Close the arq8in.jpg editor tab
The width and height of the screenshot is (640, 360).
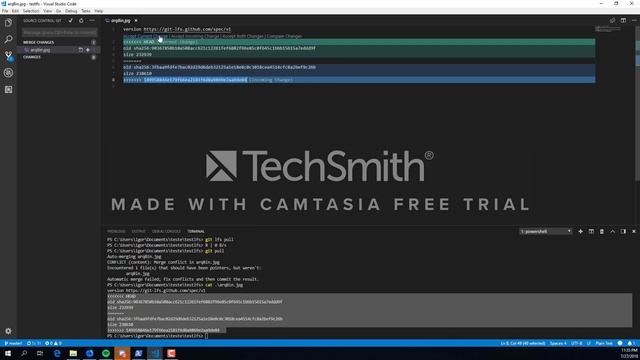click(x=136, y=20)
